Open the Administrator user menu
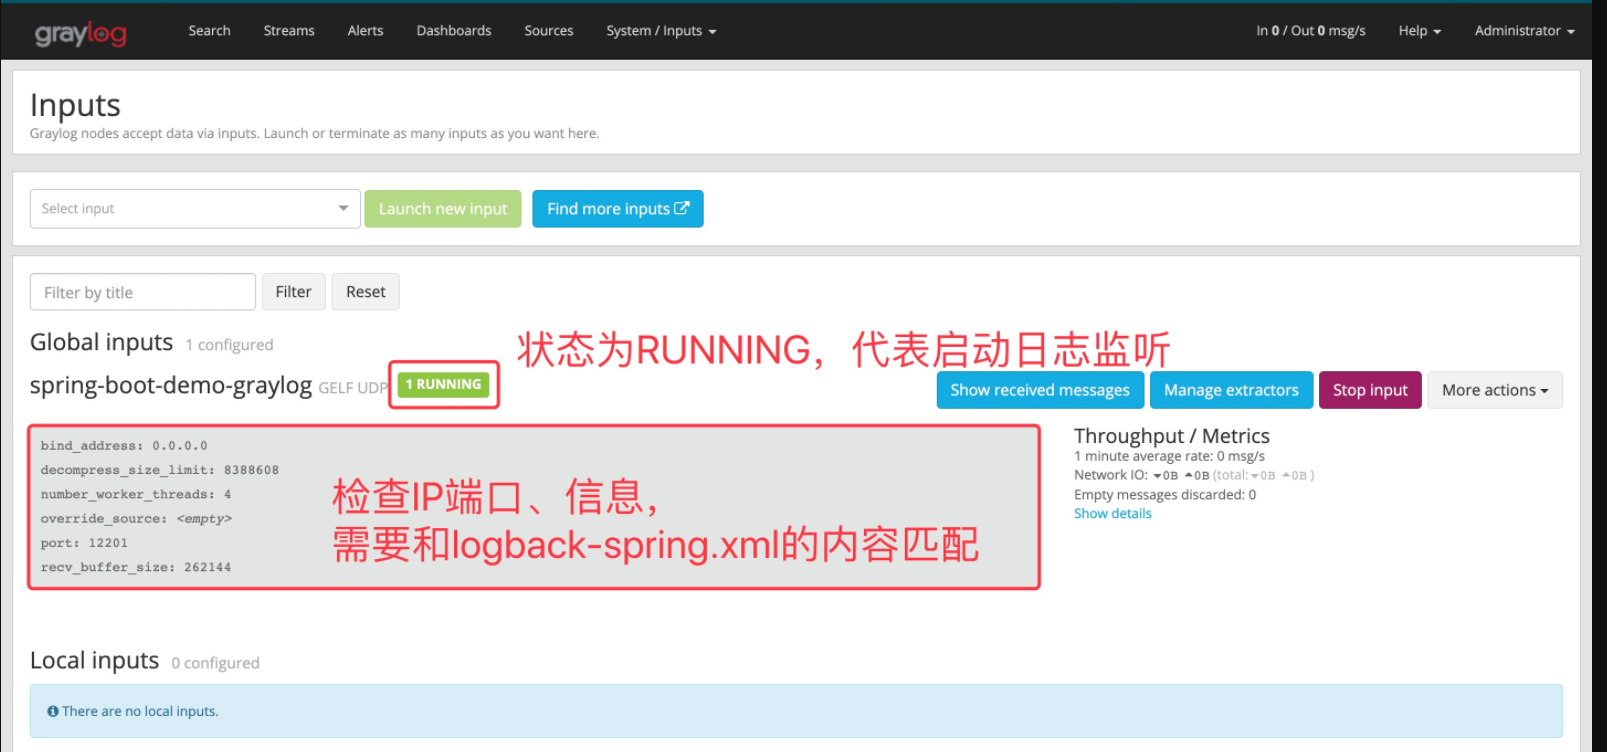The width and height of the screenshot is (1607, 752). 1524,31
